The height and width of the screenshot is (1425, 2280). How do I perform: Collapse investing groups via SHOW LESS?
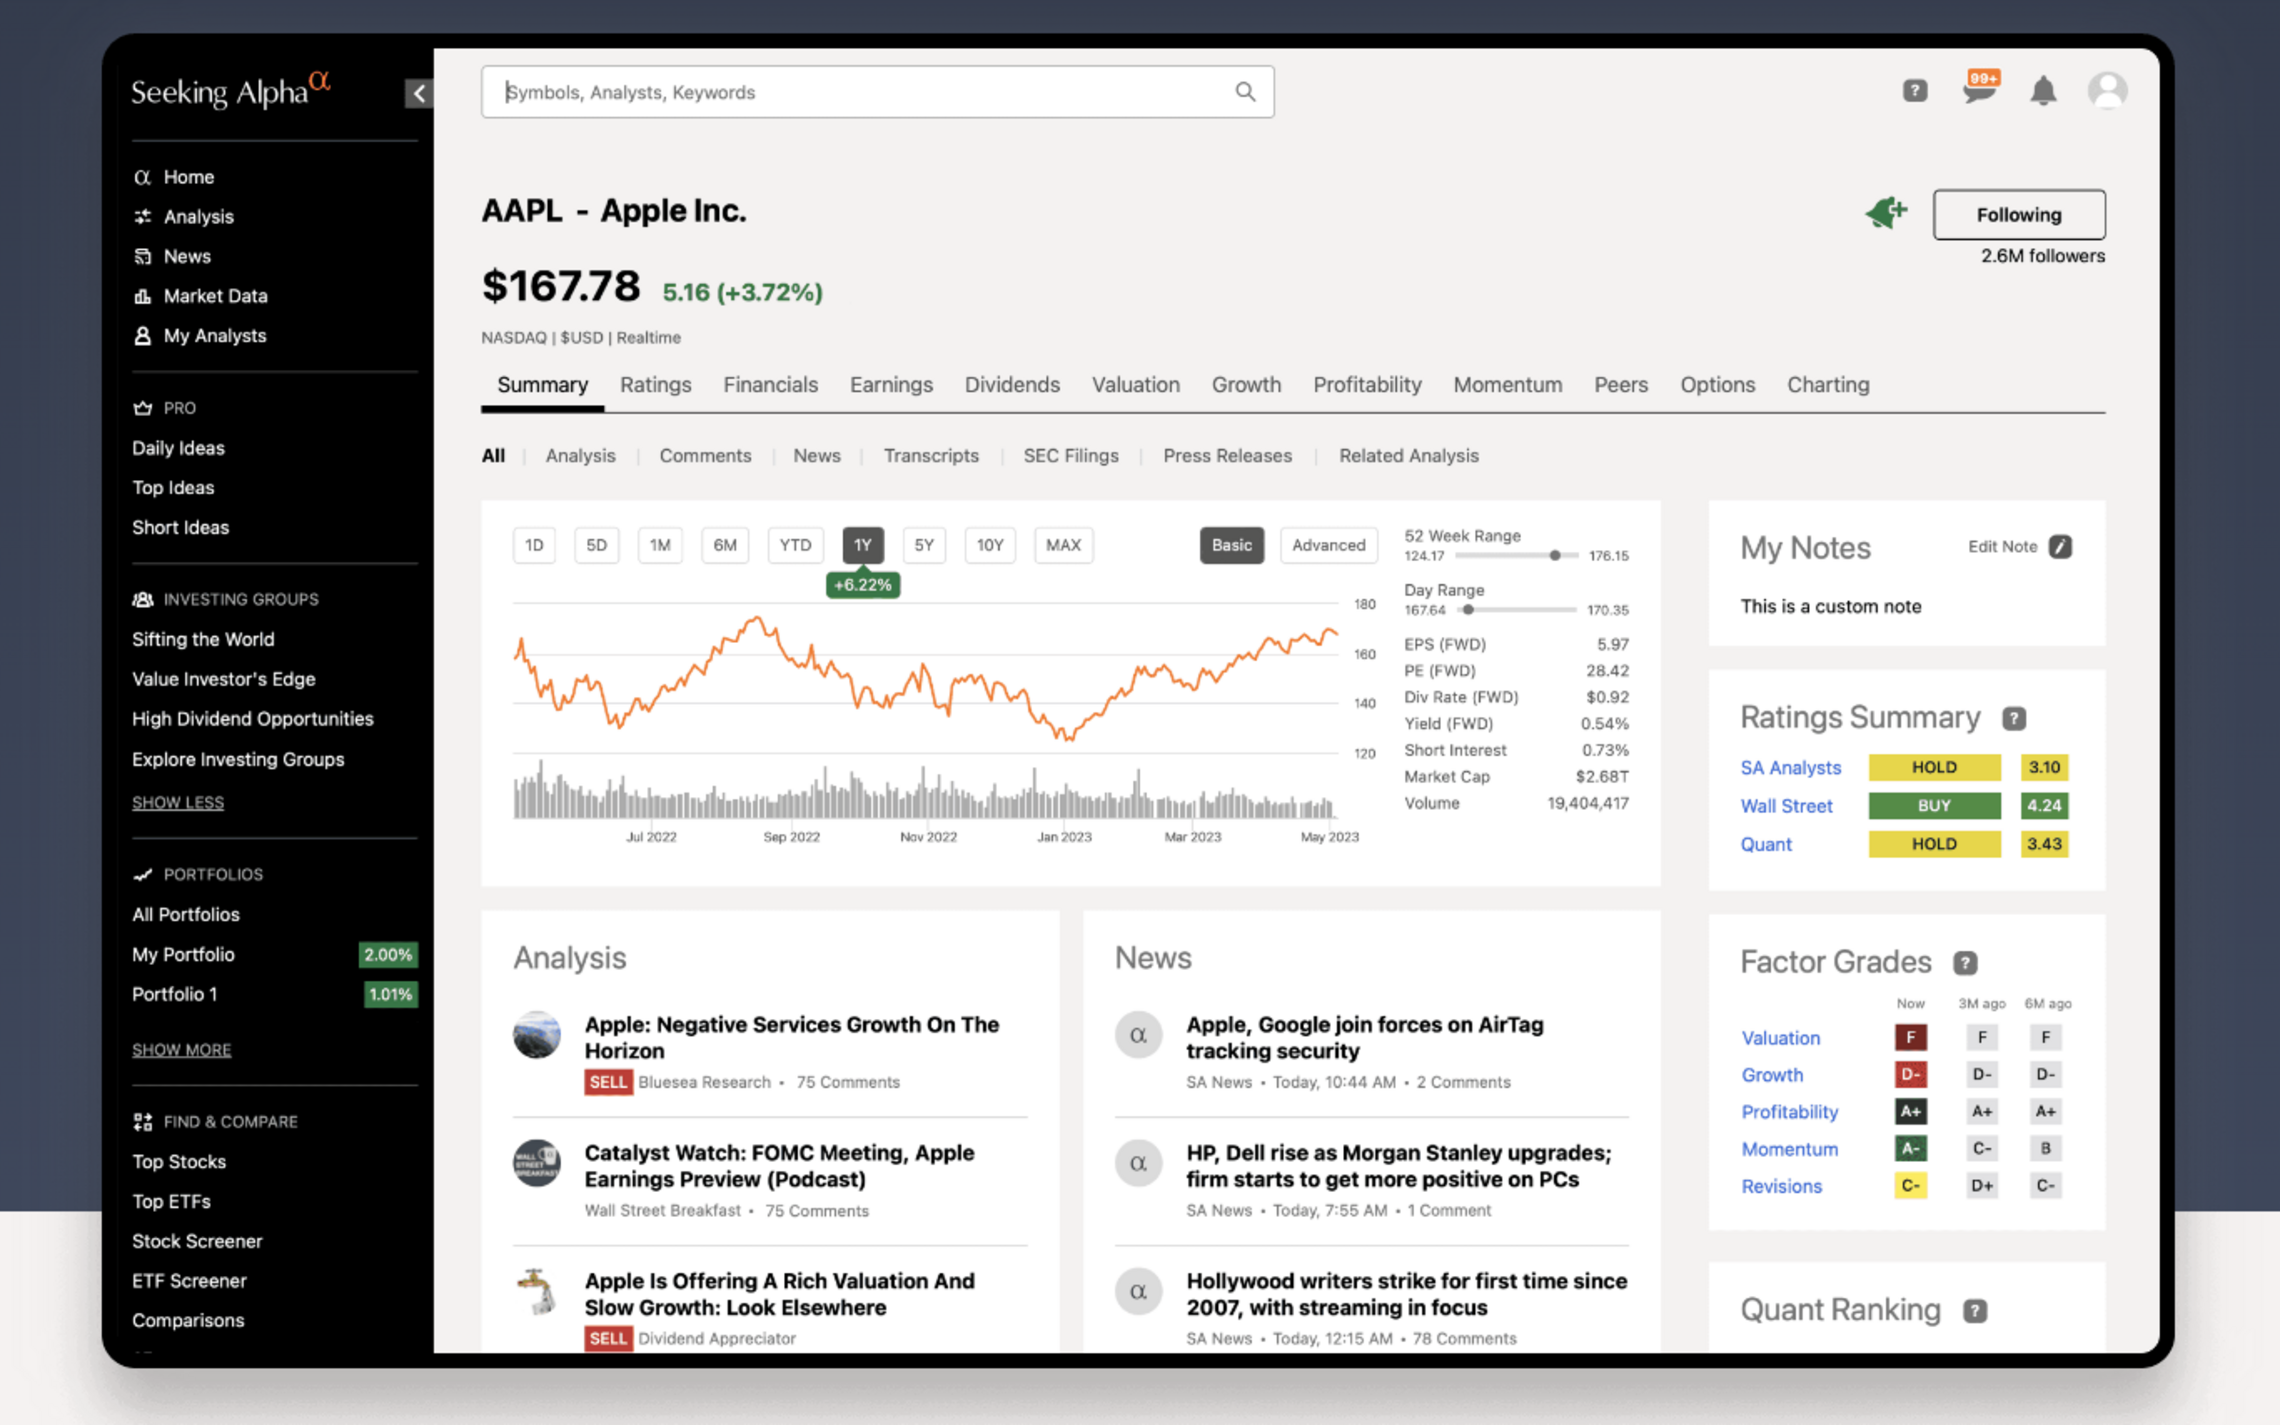pos(178,802)
